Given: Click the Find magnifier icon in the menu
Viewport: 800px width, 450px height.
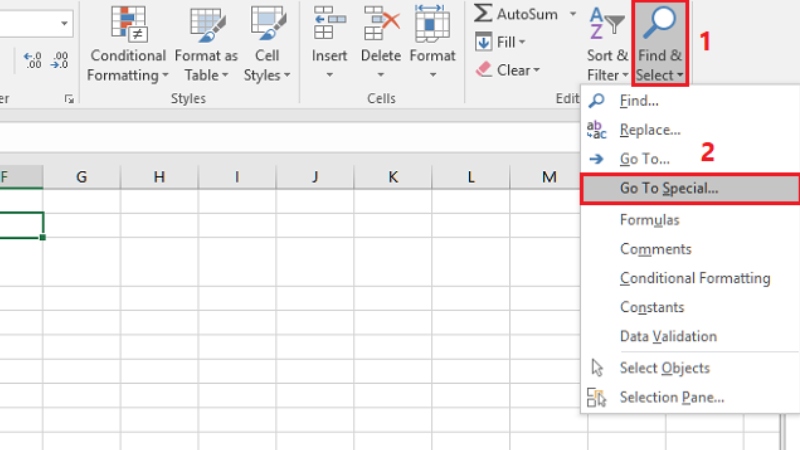Looking at the screenshot, I should tap(596, 101).
